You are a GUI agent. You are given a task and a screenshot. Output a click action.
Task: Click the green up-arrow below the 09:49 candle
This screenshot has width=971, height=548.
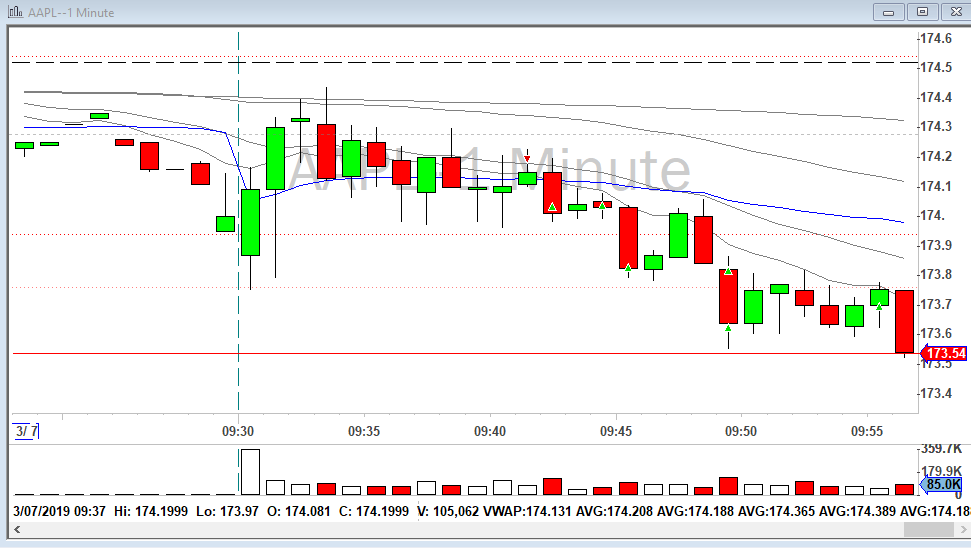(729, 328)
